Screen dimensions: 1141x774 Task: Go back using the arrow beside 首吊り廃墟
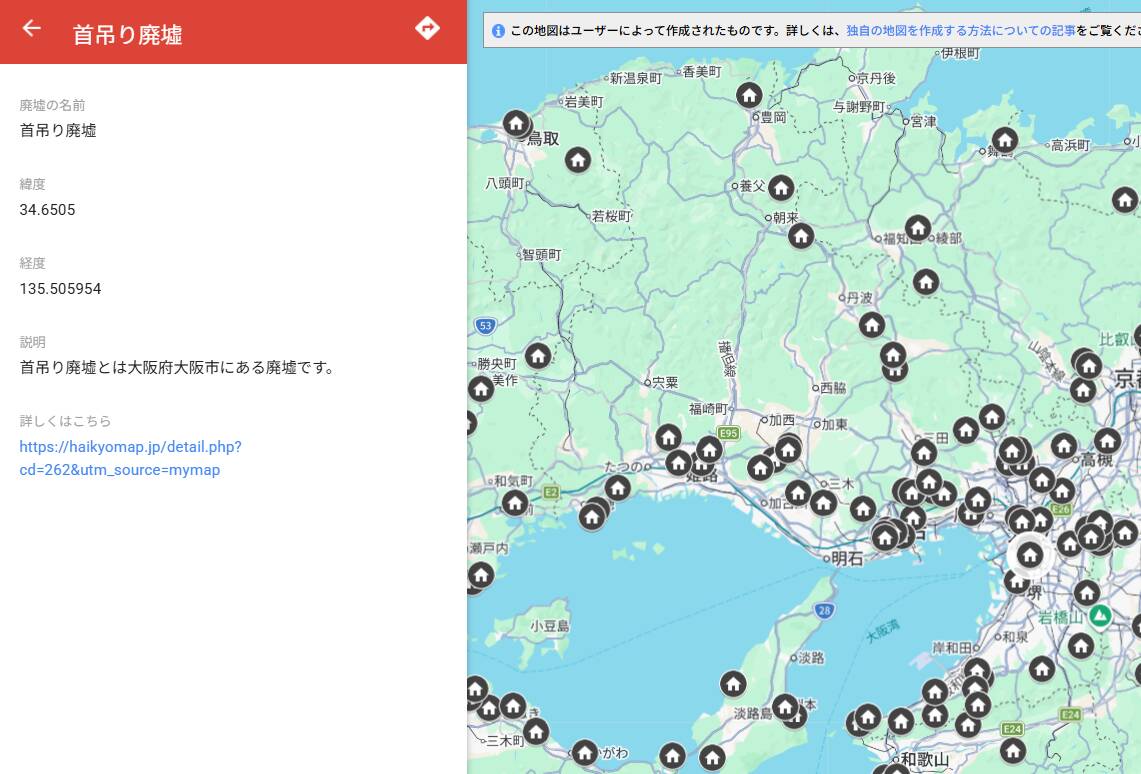click(31, 28)
